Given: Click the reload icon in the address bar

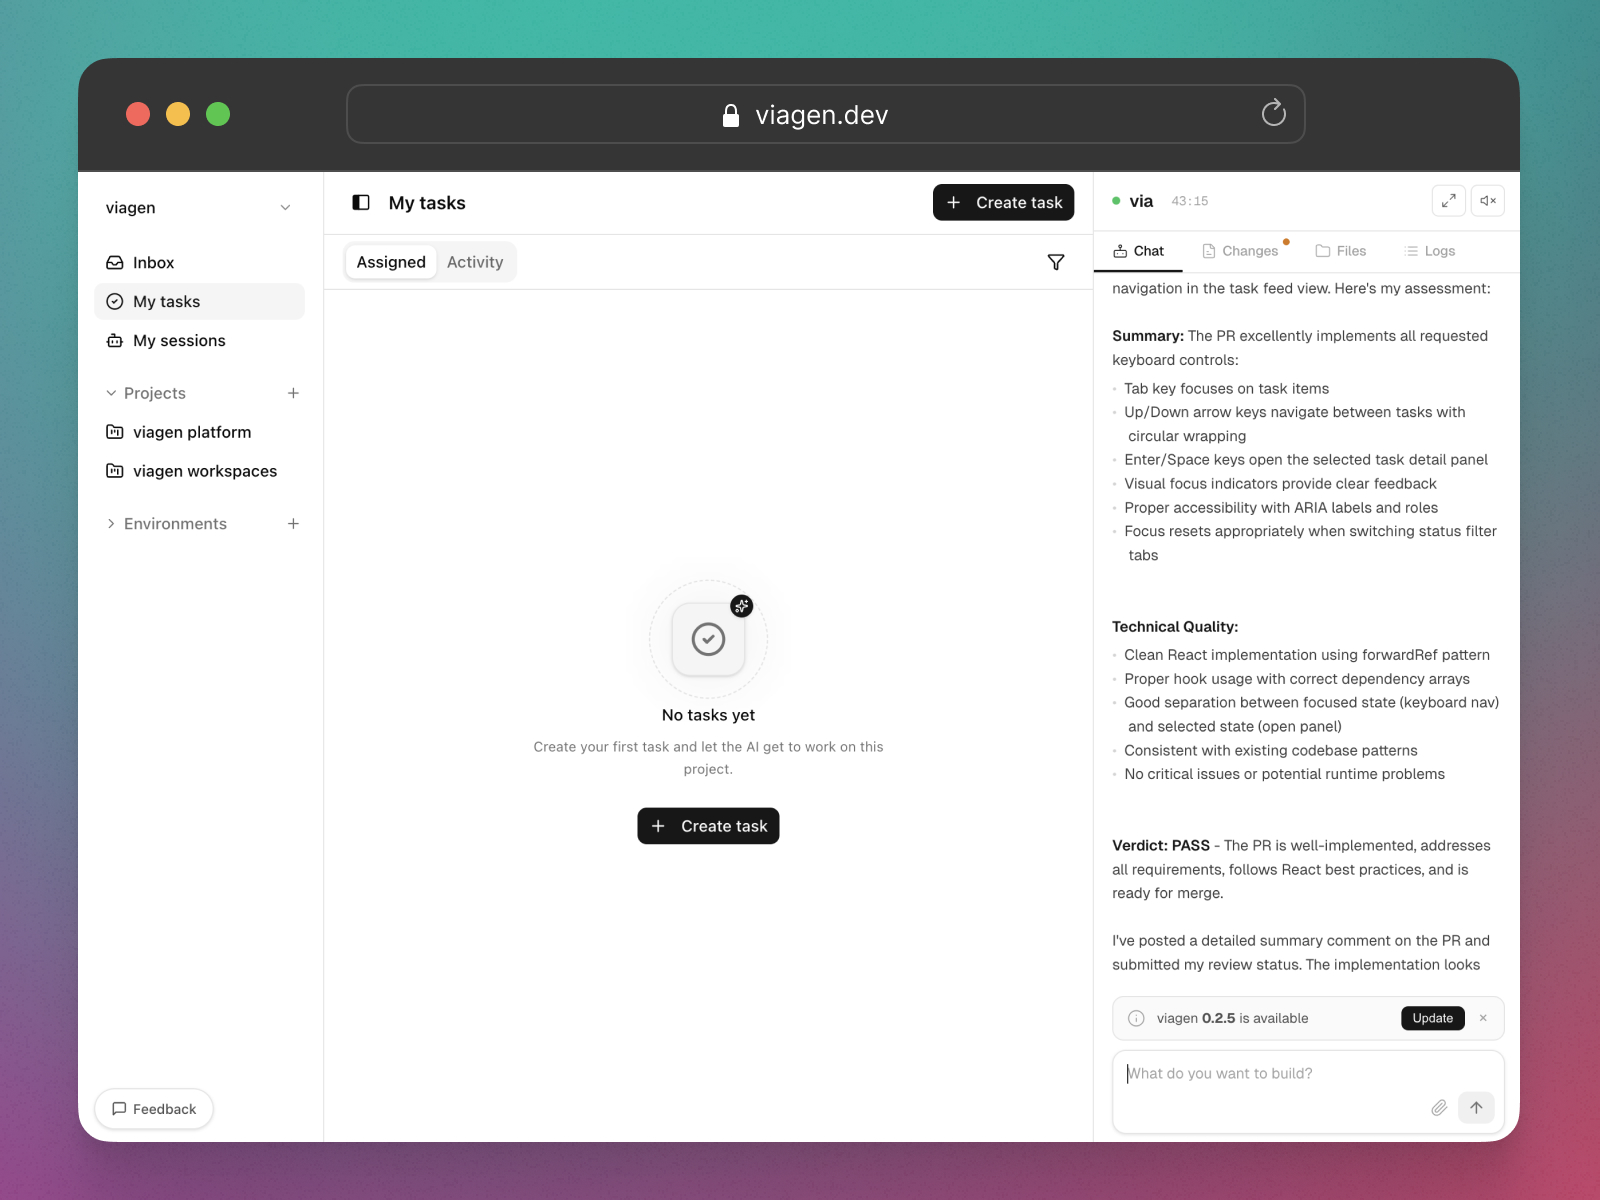Looking at the screenshot, I should click(1272, 113).
